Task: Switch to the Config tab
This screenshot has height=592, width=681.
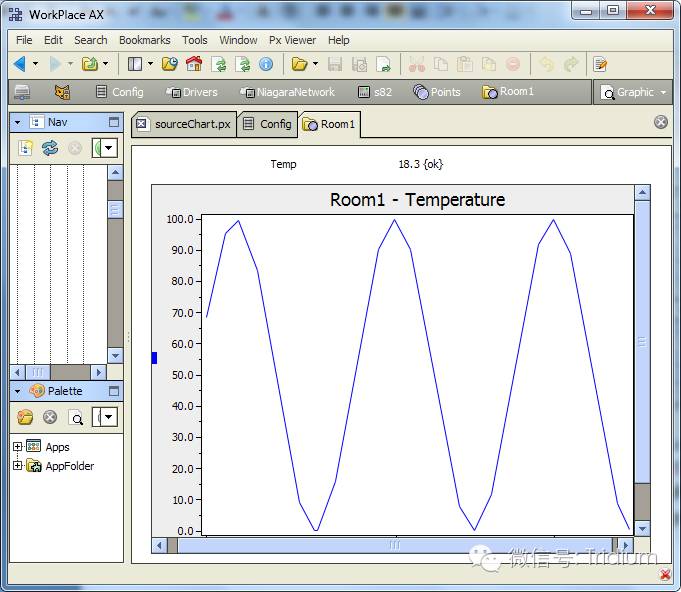Action: tap(267, 124)
